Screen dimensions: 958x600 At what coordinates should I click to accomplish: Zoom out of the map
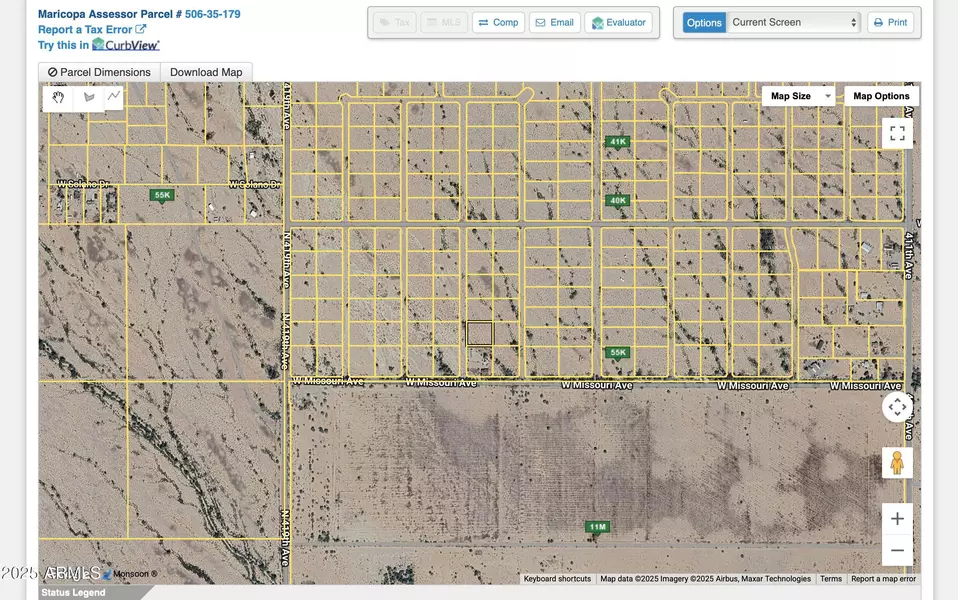pyautogui.click(x=896, y=550)
